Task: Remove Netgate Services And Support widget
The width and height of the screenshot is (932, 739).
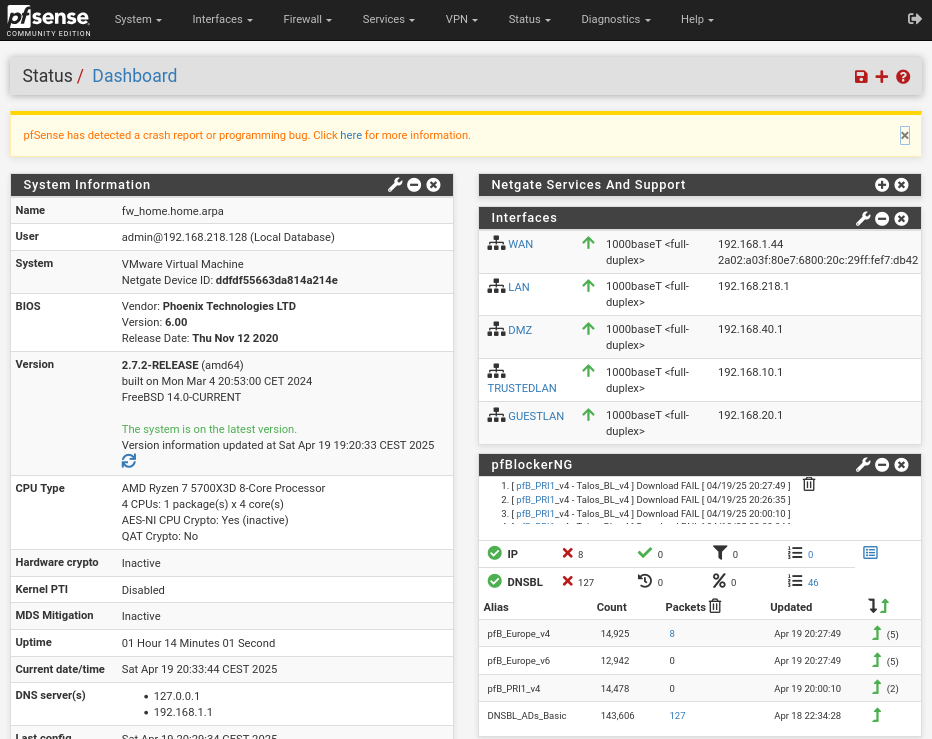Action: pos(902,185)
